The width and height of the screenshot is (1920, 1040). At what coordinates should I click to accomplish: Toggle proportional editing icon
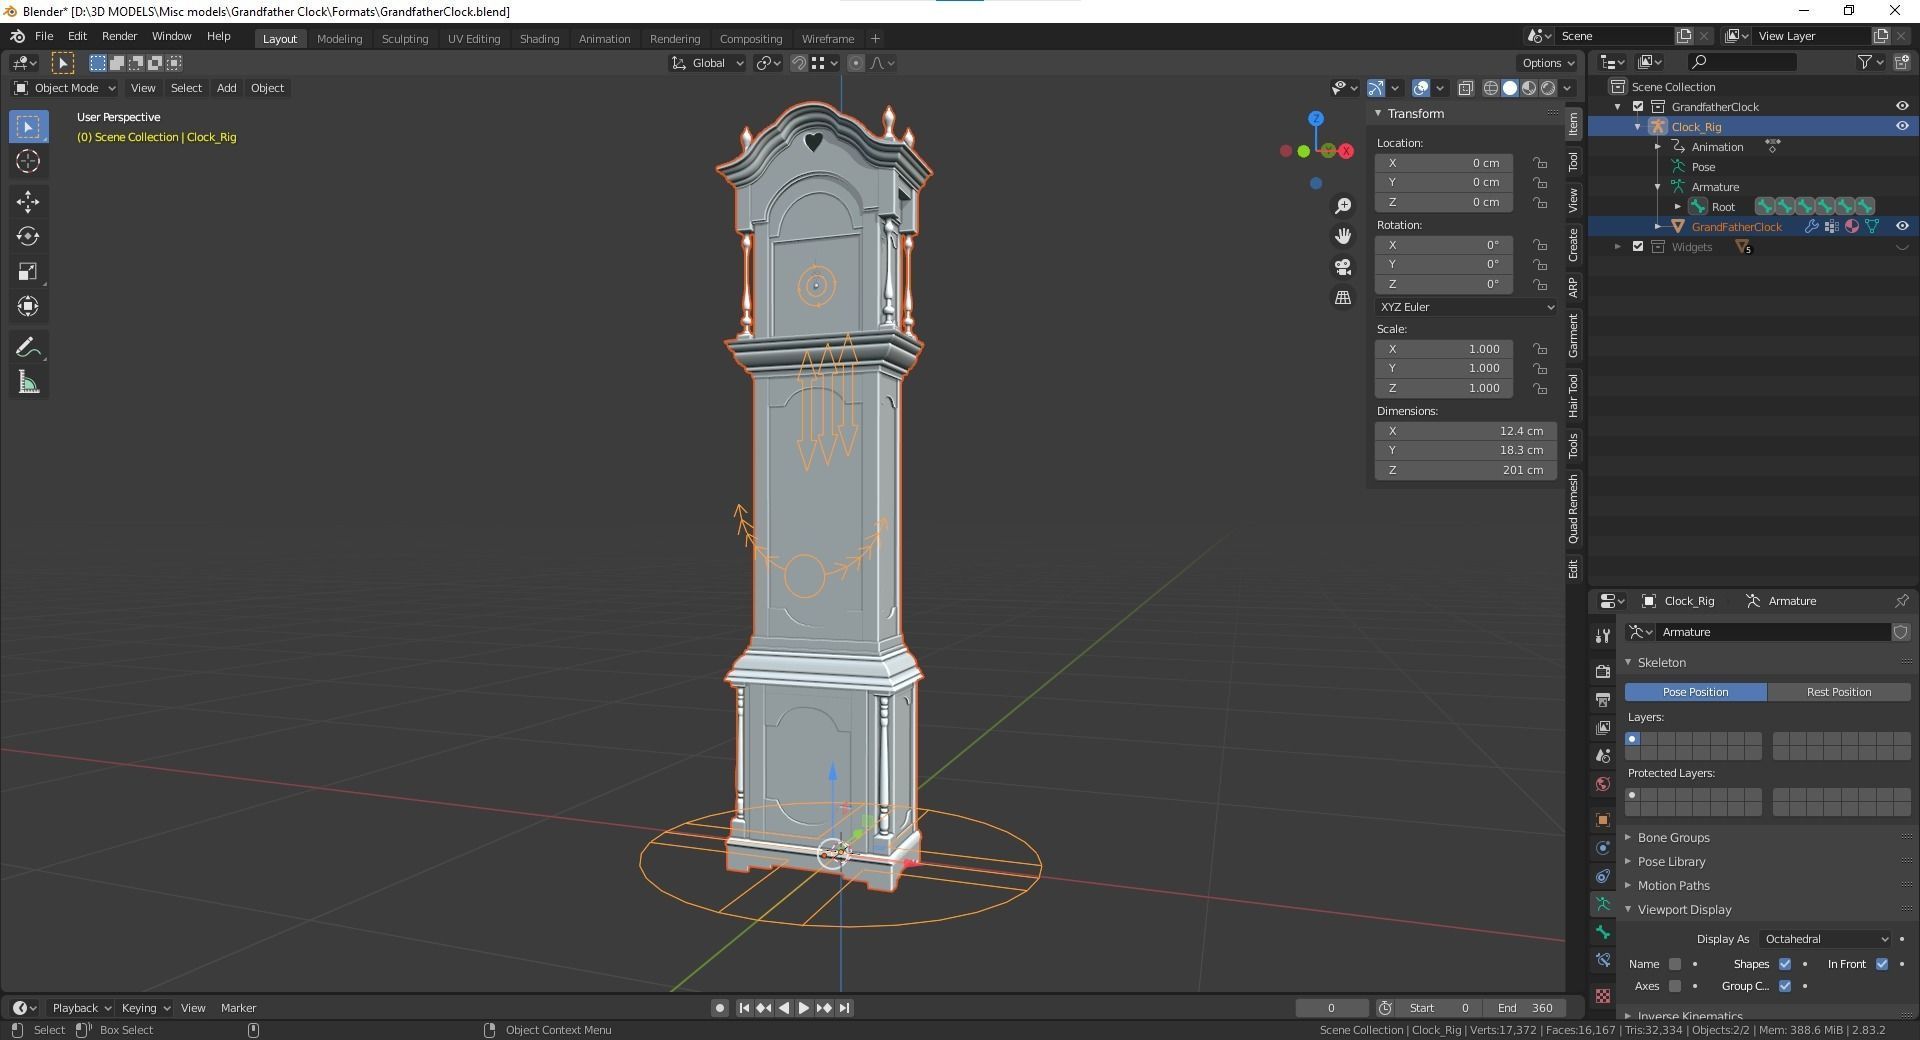pyautogui.click(x=856, y=63)
